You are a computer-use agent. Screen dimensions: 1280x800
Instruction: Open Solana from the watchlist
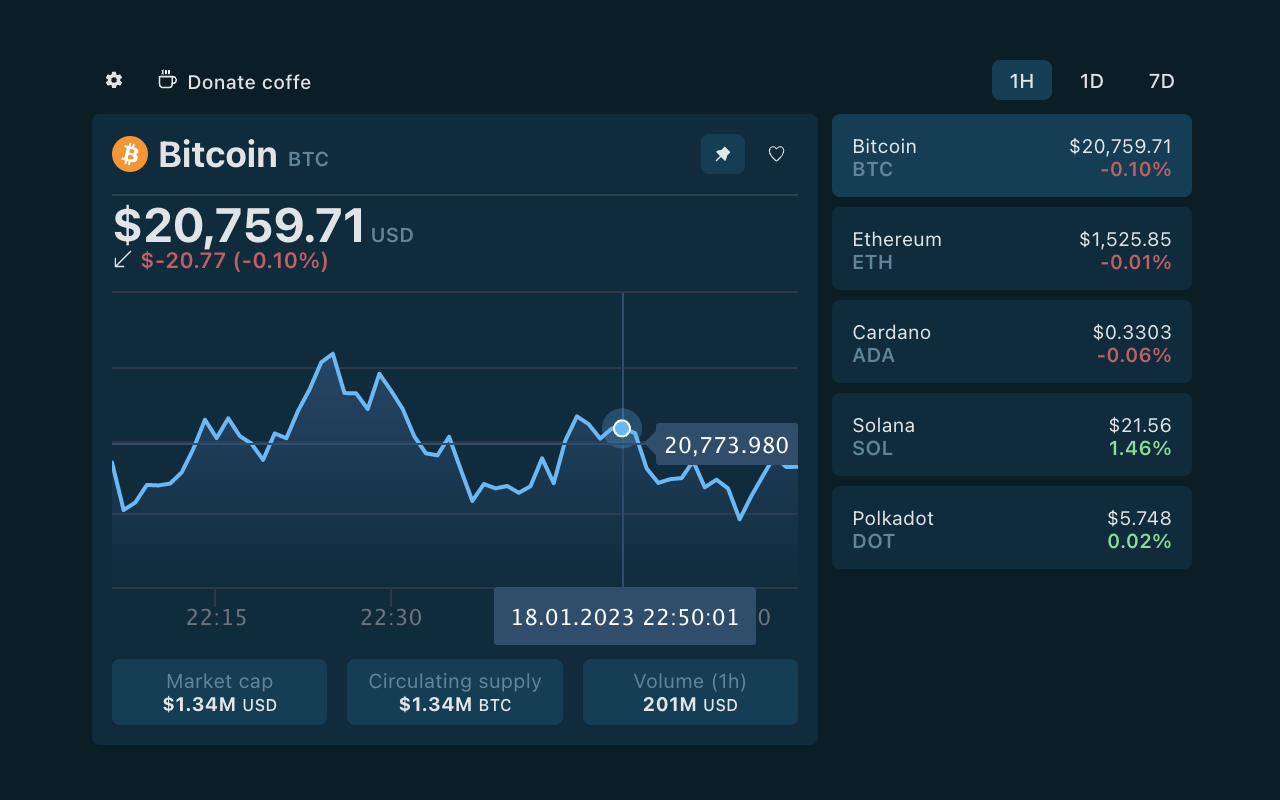point(1011,434)
